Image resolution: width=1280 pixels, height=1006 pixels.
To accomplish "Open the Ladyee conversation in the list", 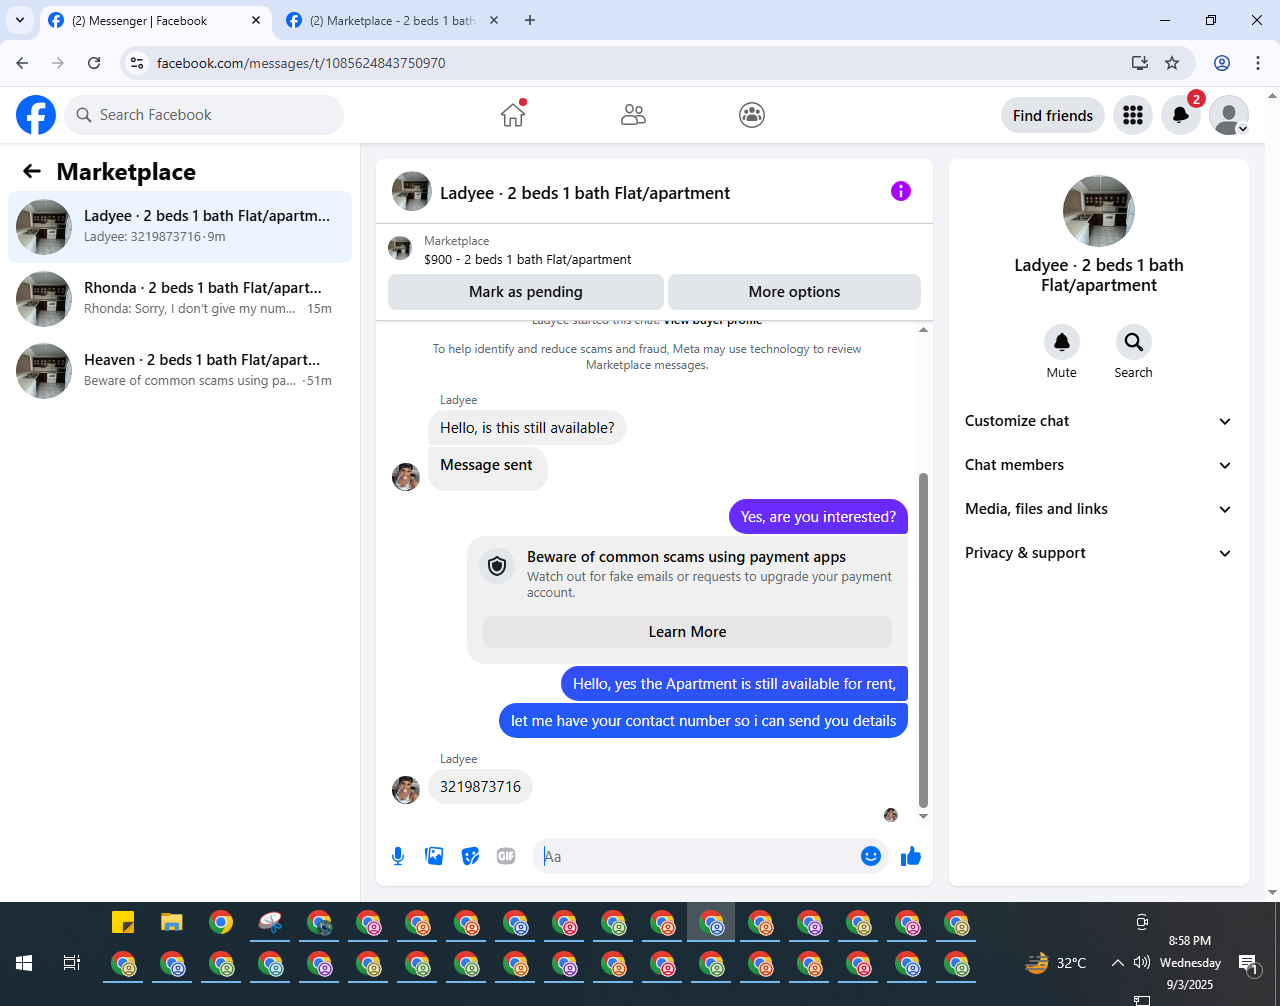I will (180, 227).
